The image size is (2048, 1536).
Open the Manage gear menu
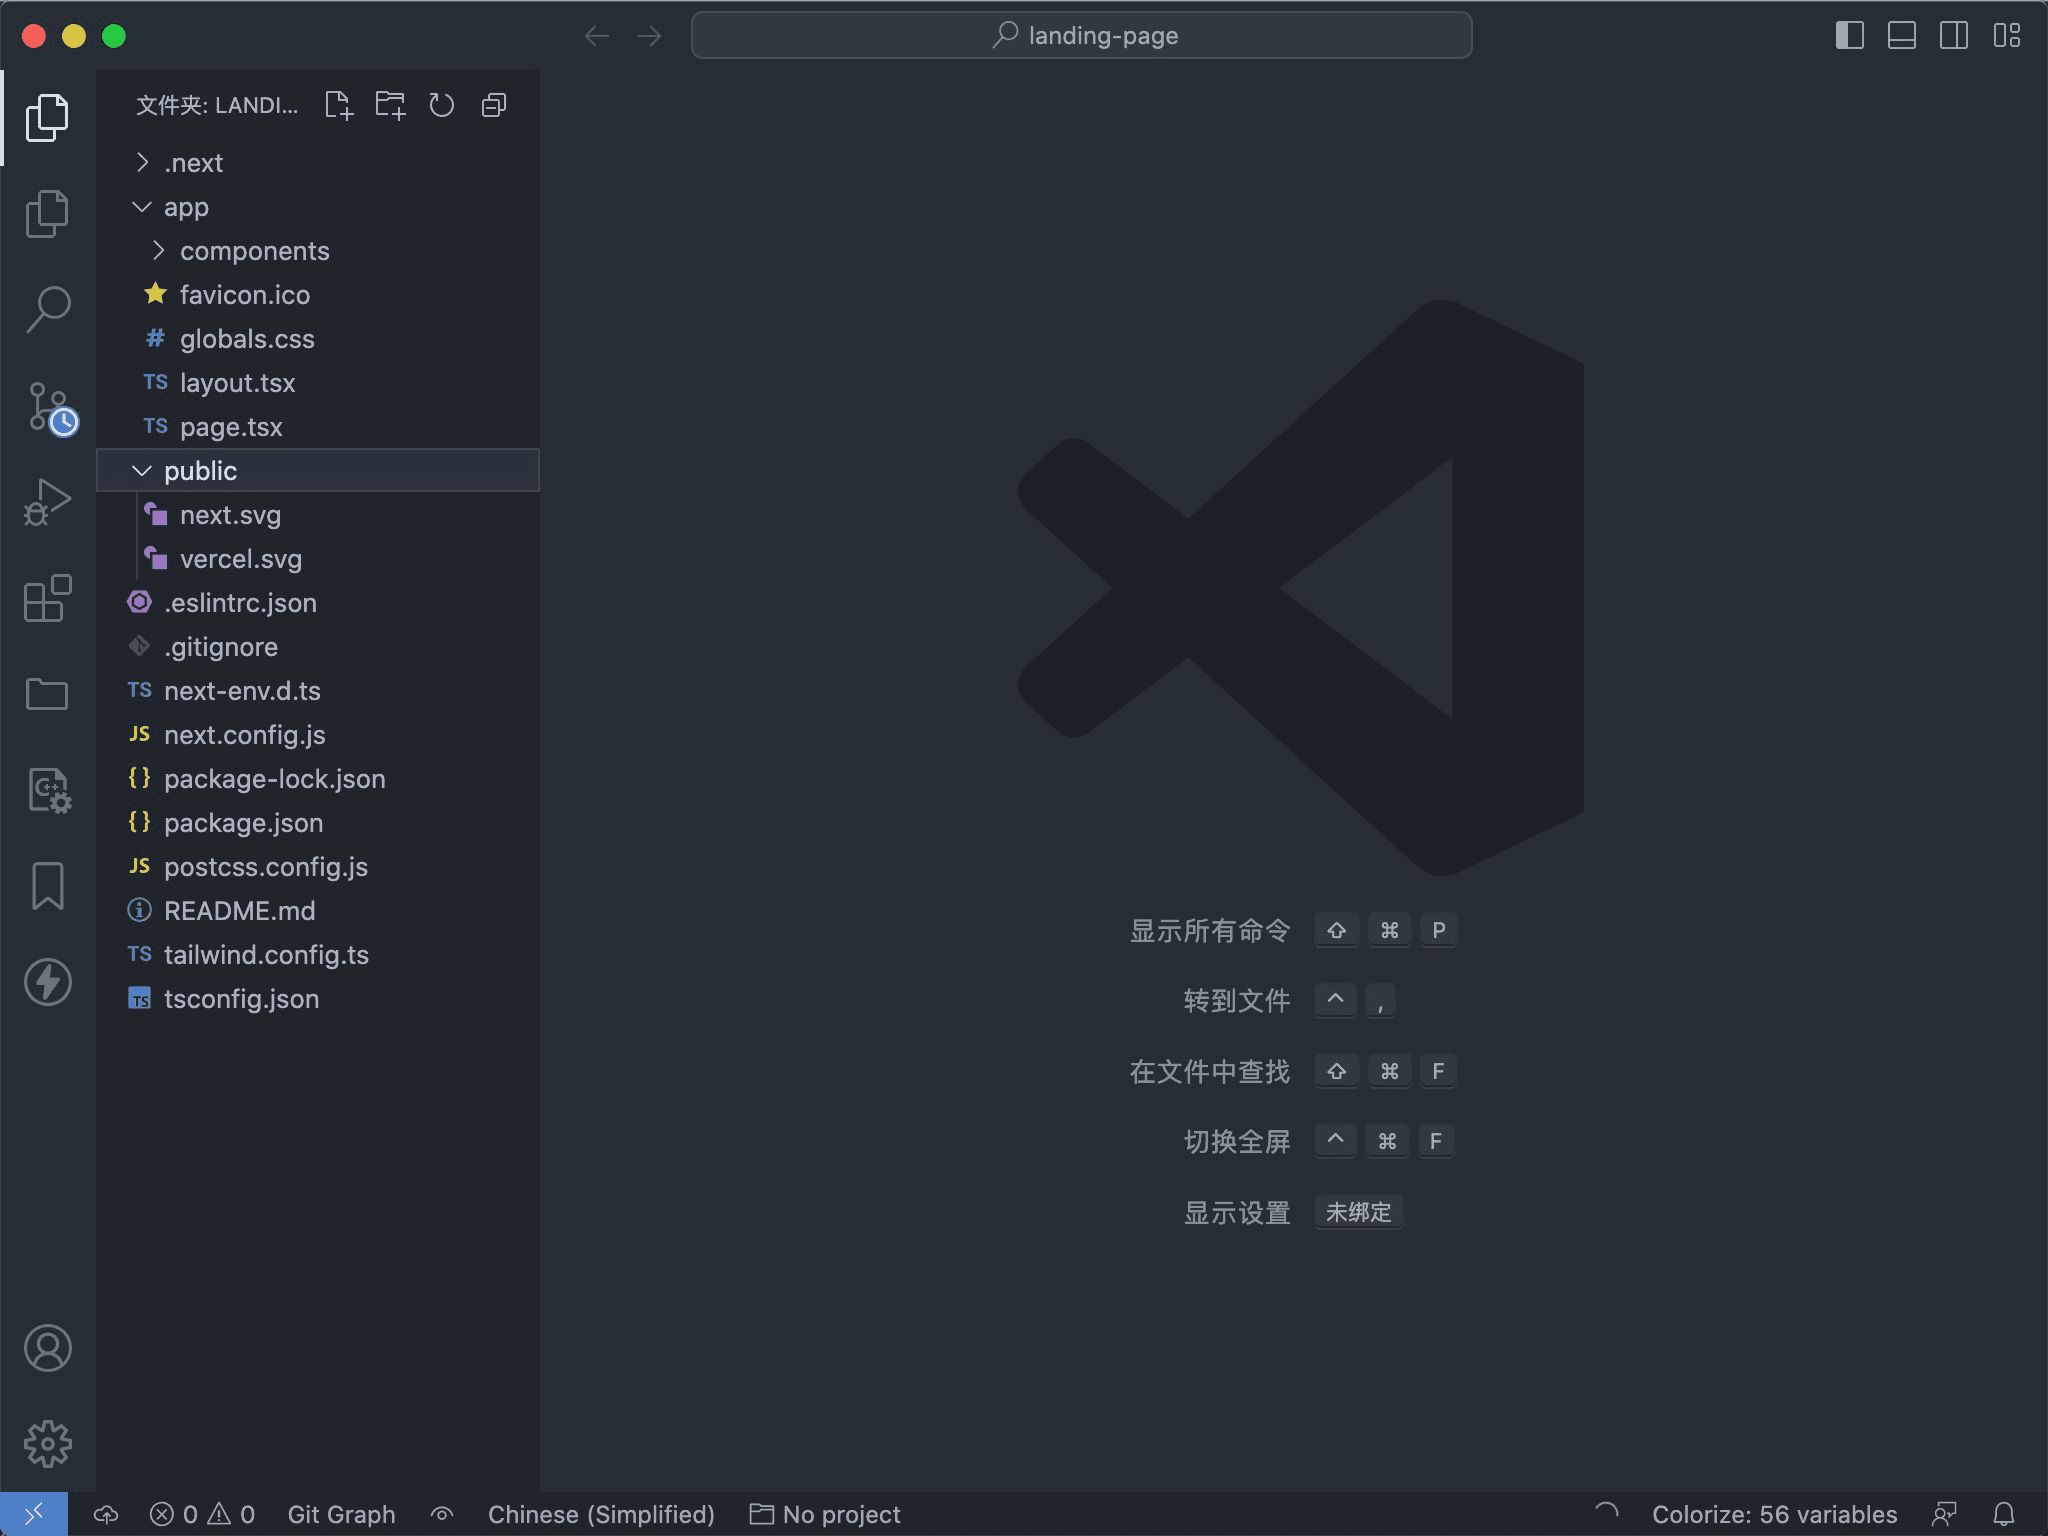pyautogui.click(x=47, y=1444)
